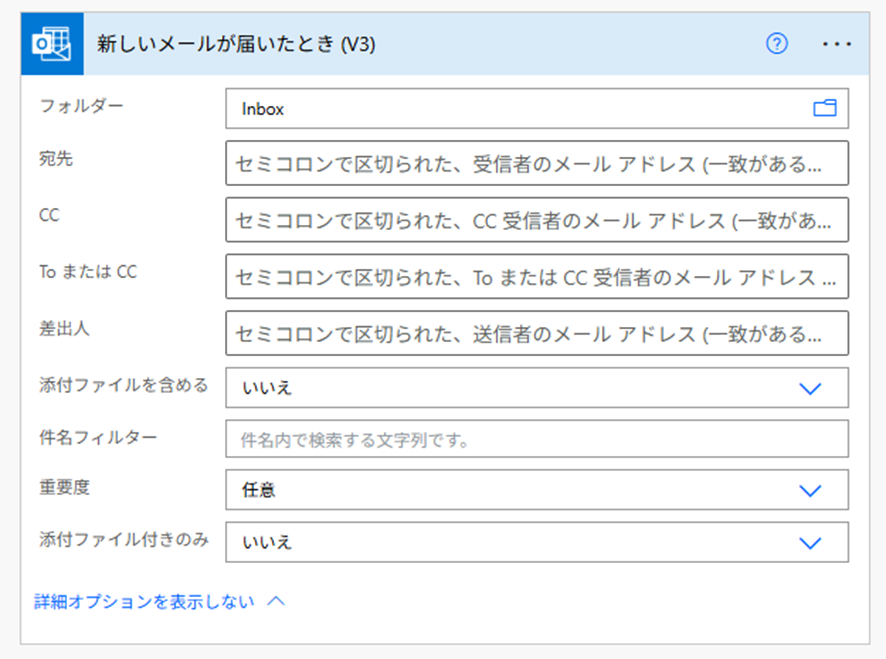This screenshot has height=659, width=886.
Task: Click the 差出人 sender address field
Action: tap(536, 334)
